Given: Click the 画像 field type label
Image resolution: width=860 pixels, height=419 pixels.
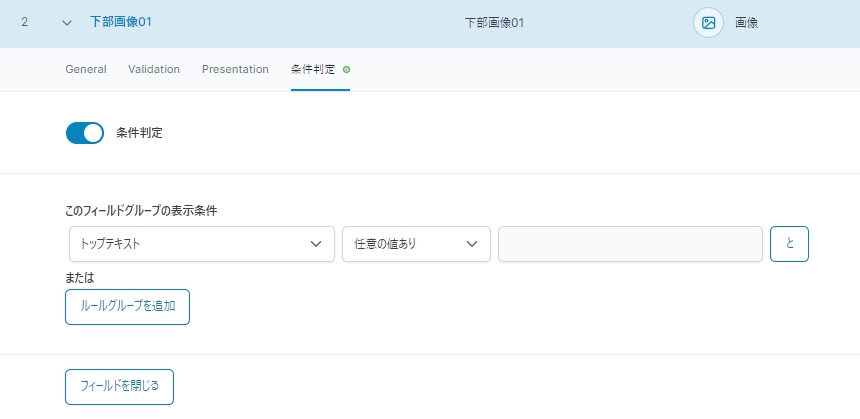Looking at the screenshot, I should click(746, 23).
